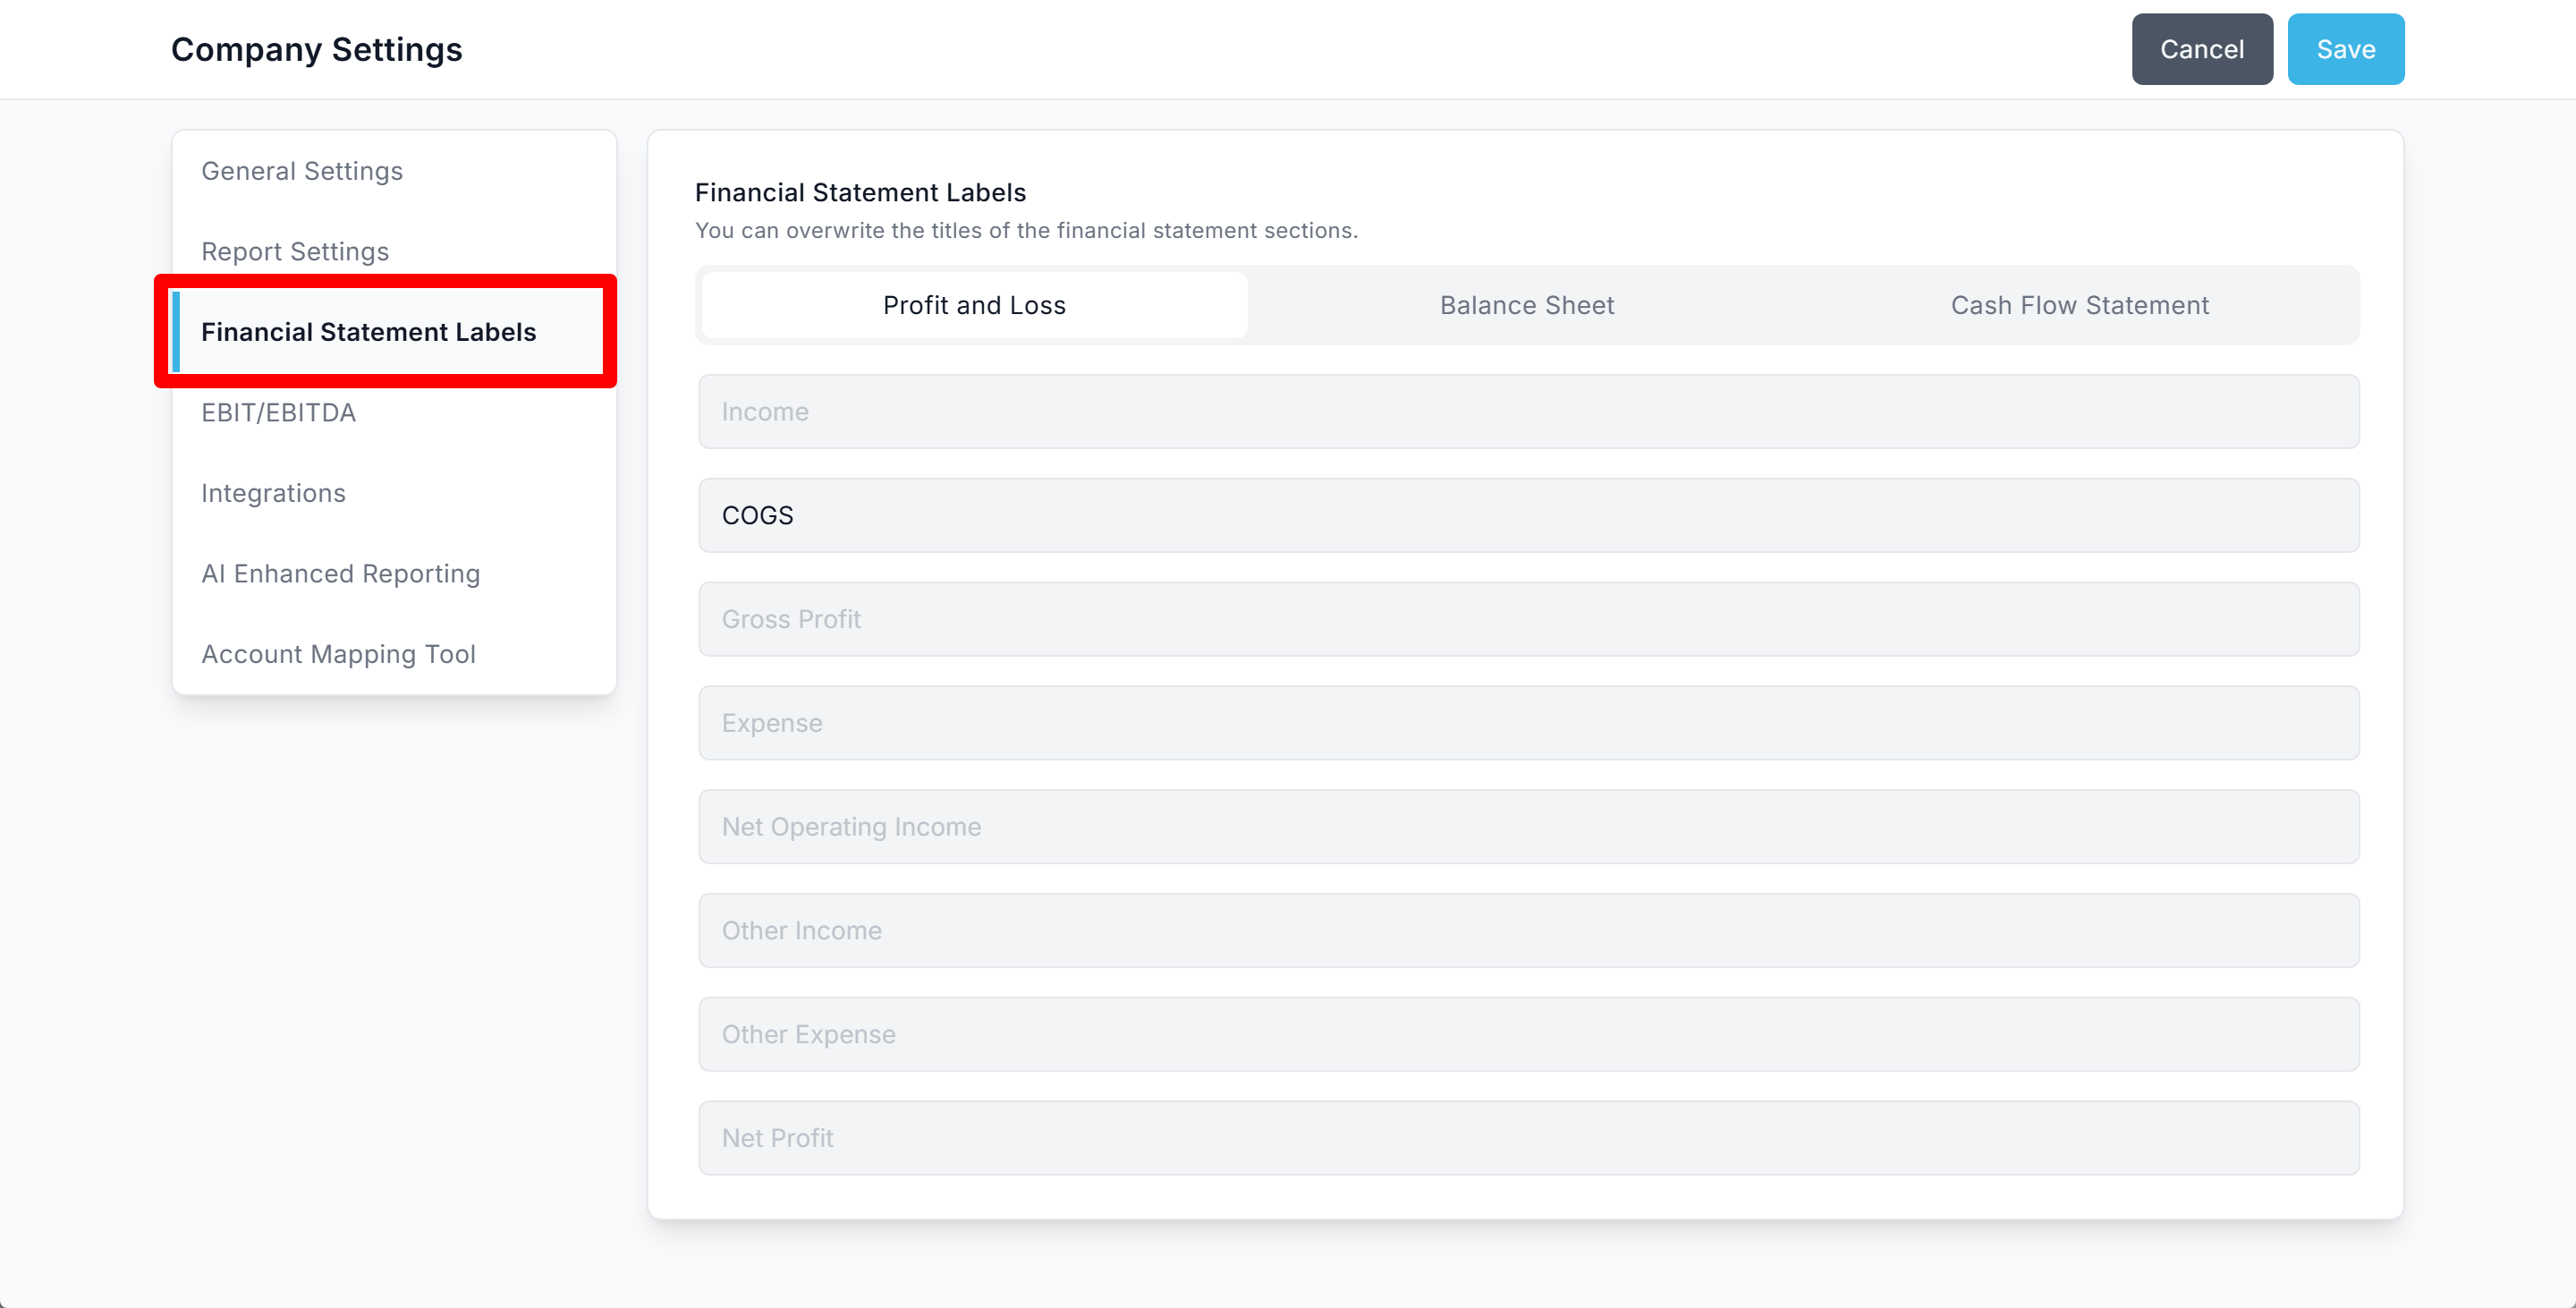Open AI Enhanced Reporting settings
2576x1308 pixels.
click(340, 573)
